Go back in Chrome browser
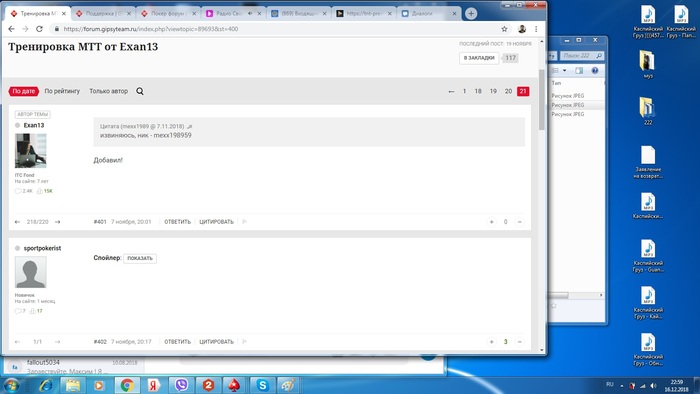This screenshot has width=700, height=394. pyautogui.click(x=12, y=29)
